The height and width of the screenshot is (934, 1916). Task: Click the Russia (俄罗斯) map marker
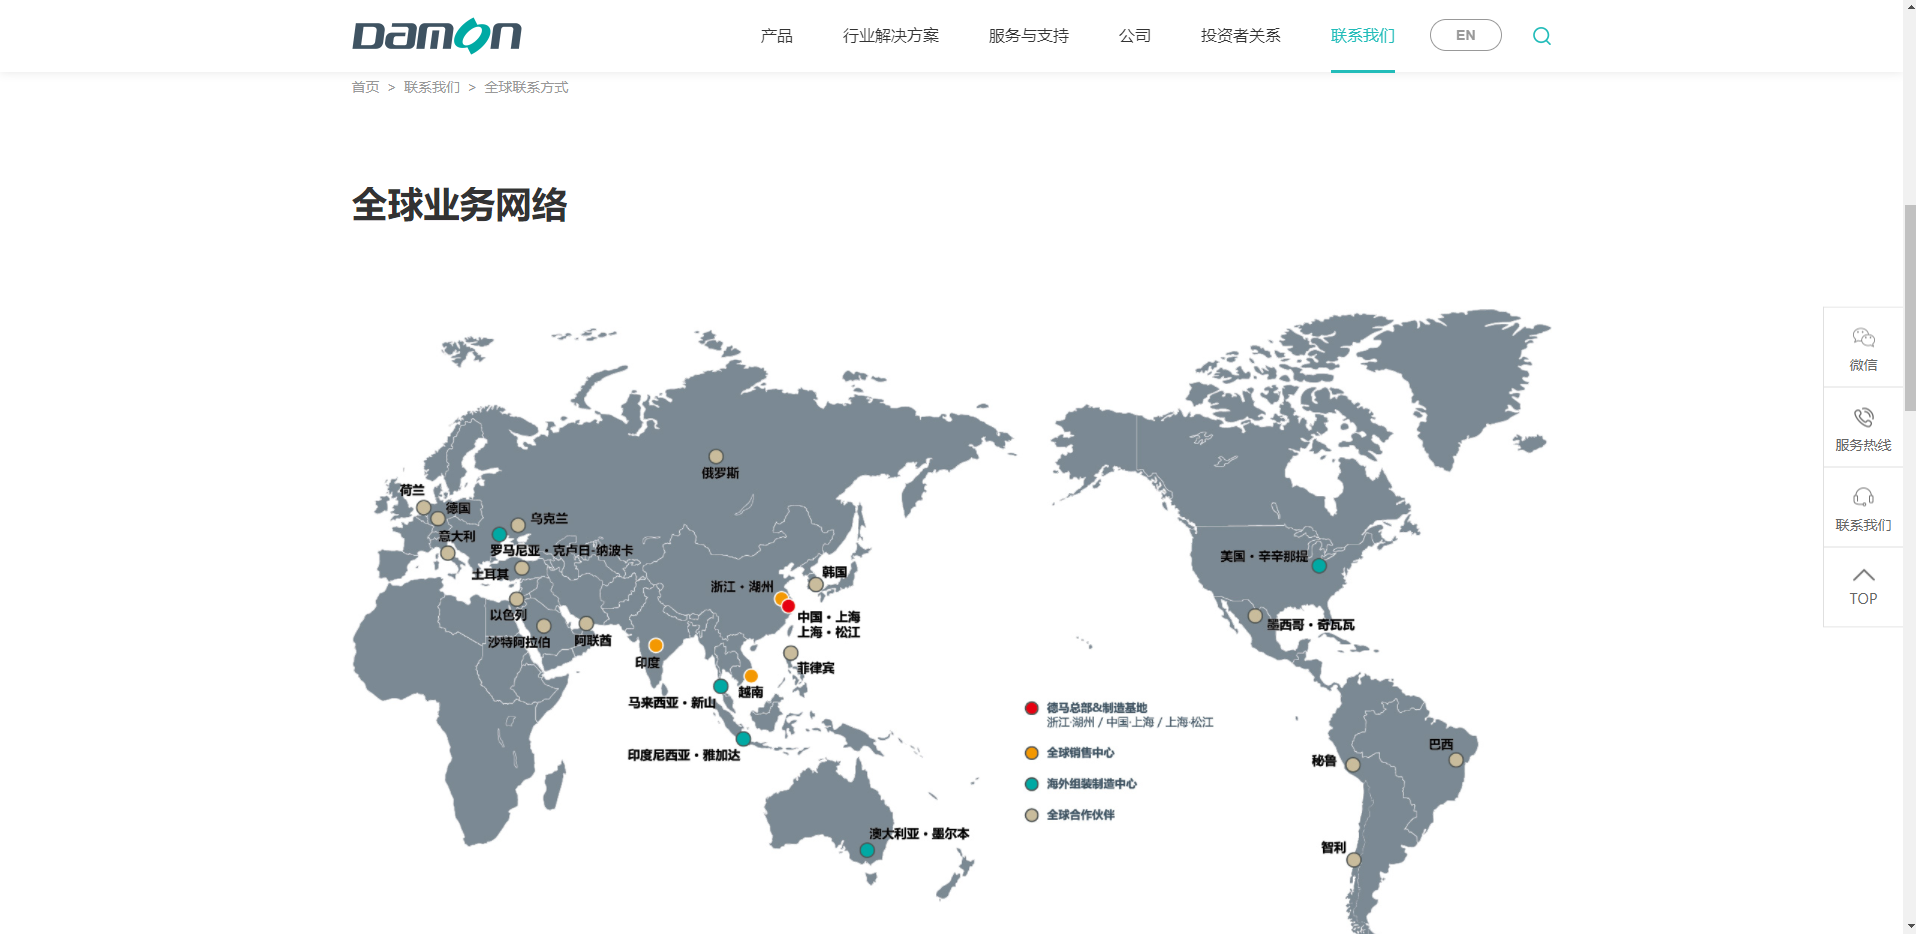click(x=716, y=457)
